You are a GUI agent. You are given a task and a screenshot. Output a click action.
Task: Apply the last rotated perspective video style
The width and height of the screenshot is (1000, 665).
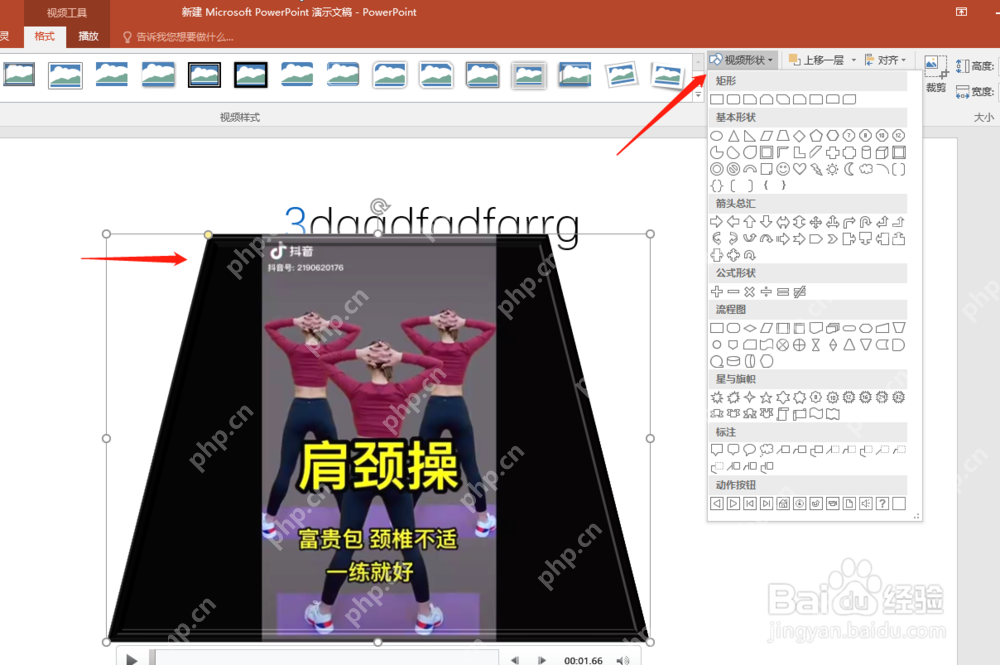pyautogui.click(x=666, y=75)
